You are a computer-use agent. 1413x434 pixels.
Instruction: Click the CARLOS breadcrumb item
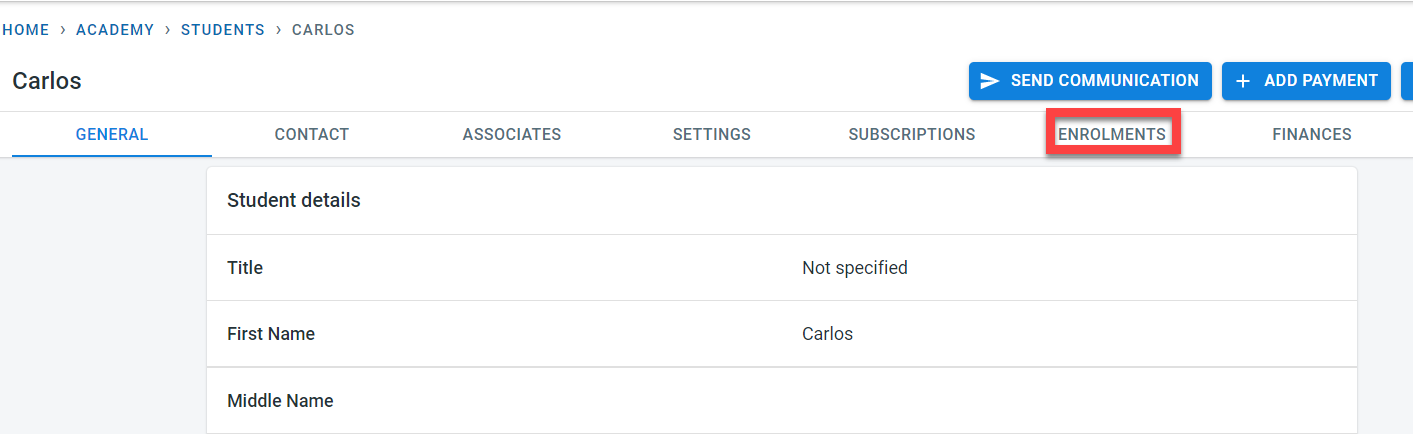click(323, 30)
